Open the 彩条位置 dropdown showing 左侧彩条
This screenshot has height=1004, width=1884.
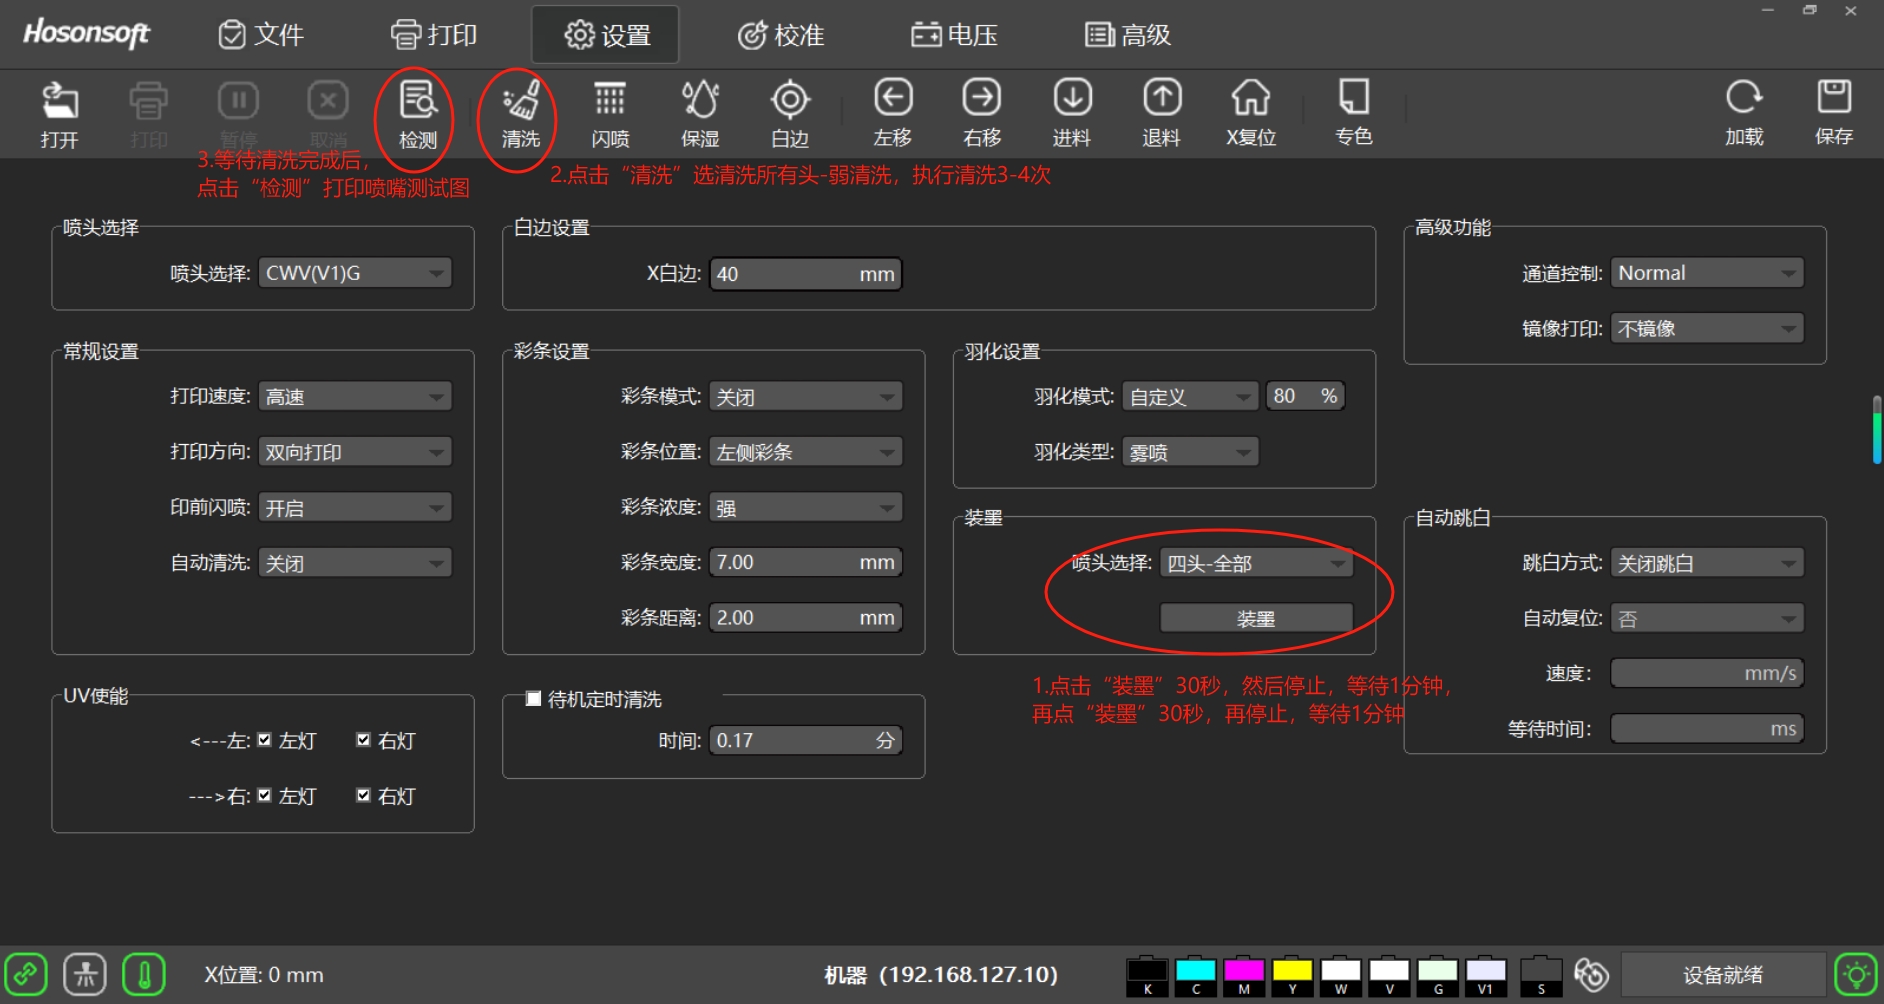click(805, 452)
